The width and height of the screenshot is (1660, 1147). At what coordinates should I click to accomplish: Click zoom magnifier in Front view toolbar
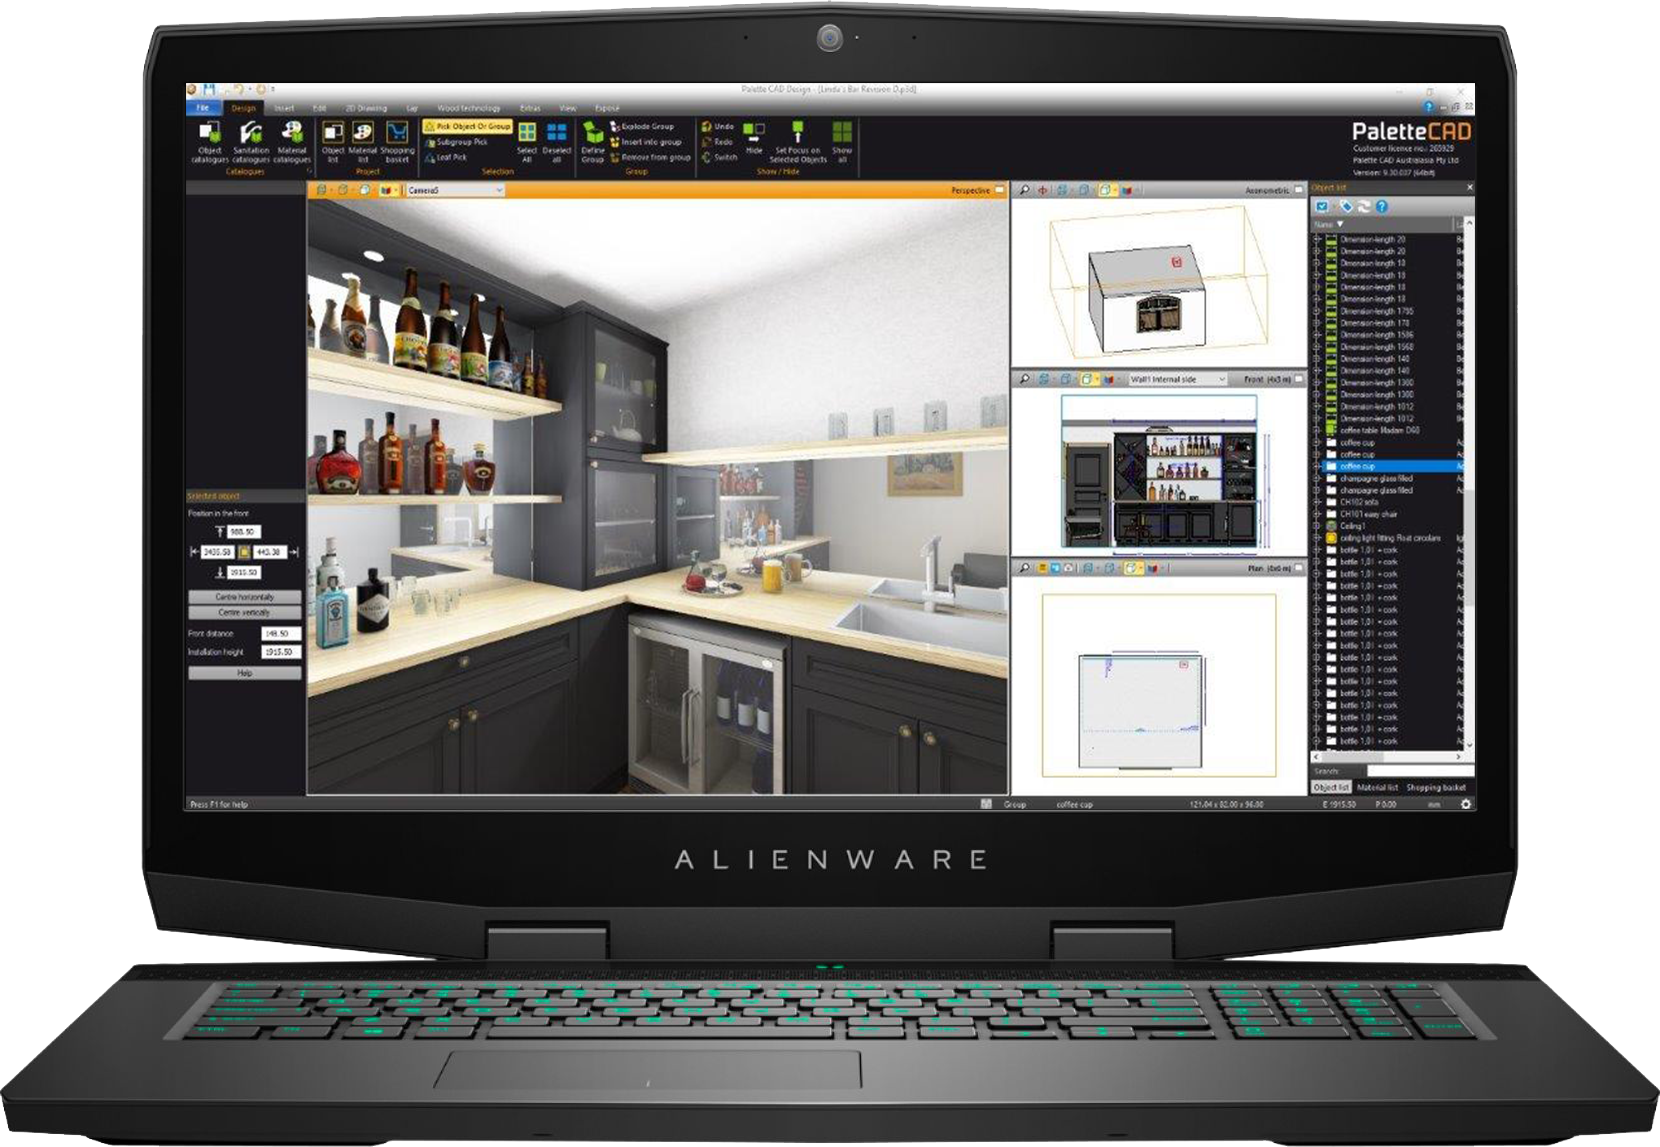1024,380
